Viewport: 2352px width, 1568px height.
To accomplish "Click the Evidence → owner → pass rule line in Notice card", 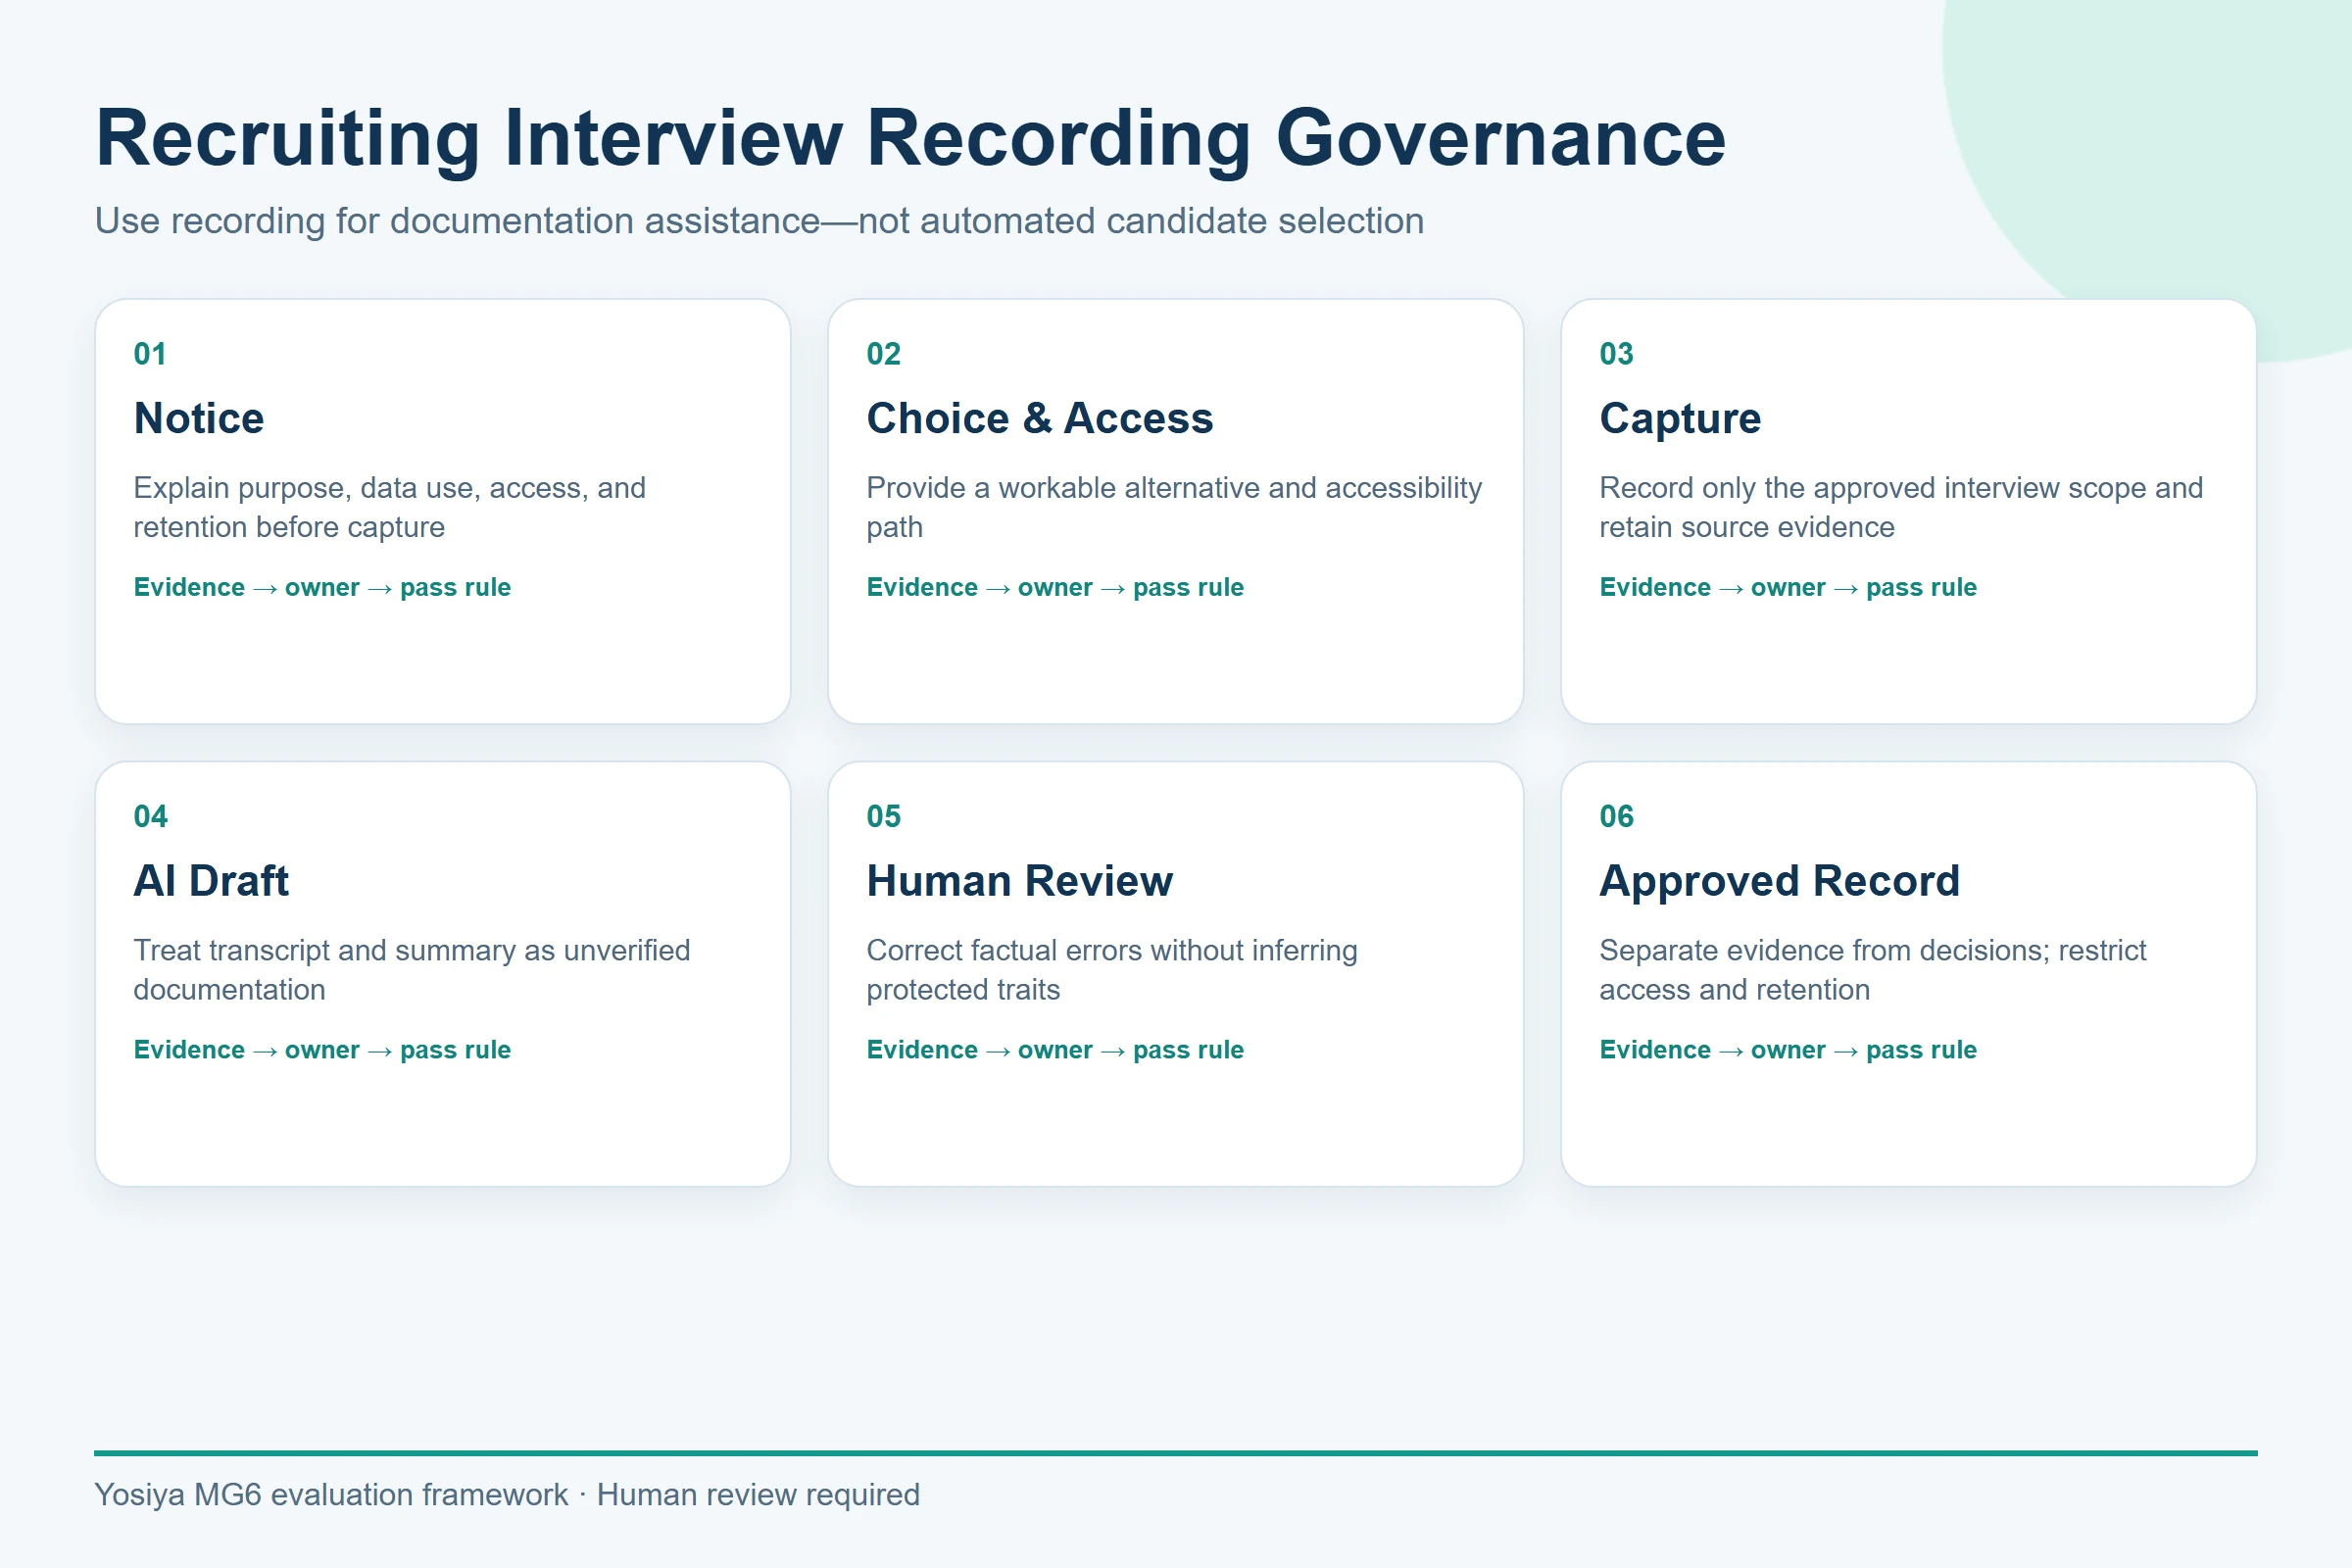I will pos(322,588).
